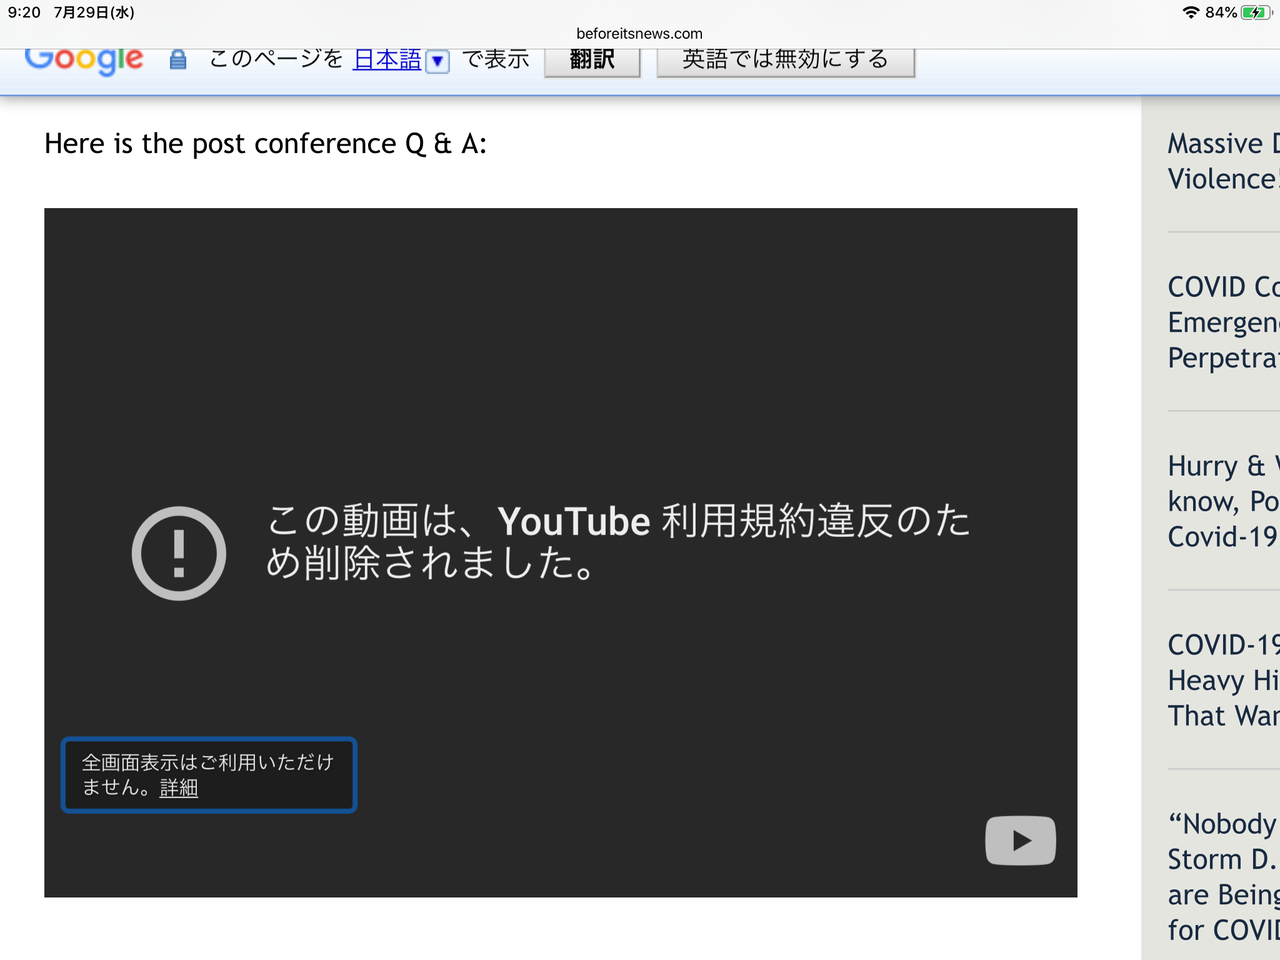Screen dimensions: 1280x960
Task: Tap the 9:20 clock in the status bar
Action: pos(24,12)
